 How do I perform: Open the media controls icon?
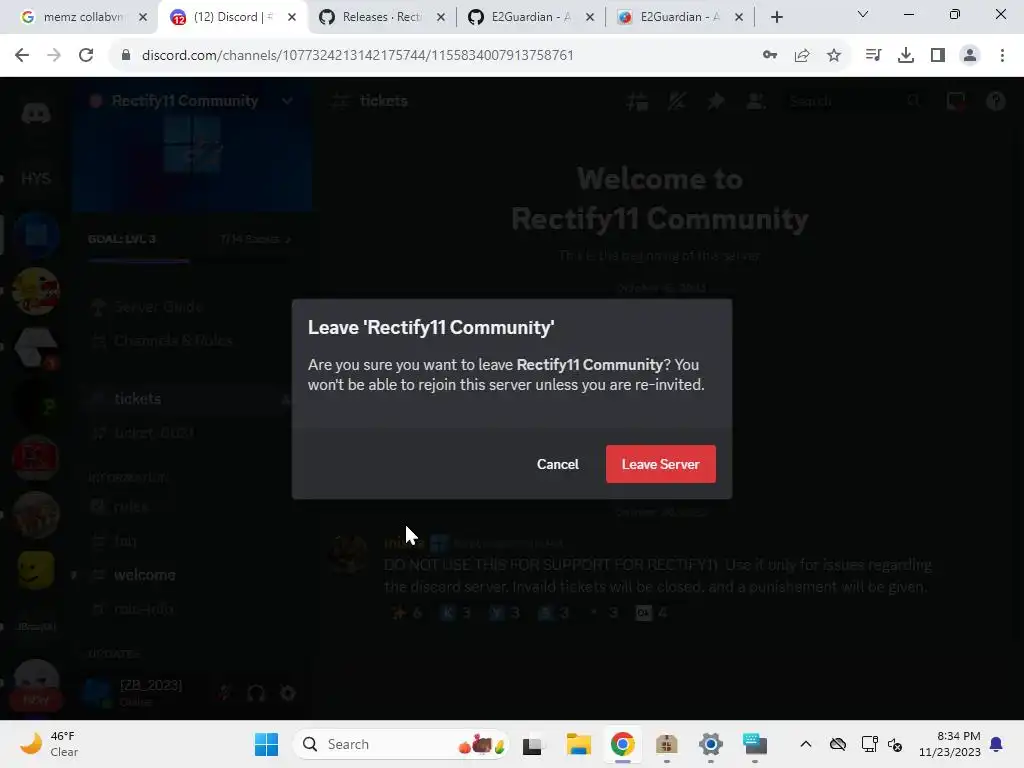(x=873, y=55)
